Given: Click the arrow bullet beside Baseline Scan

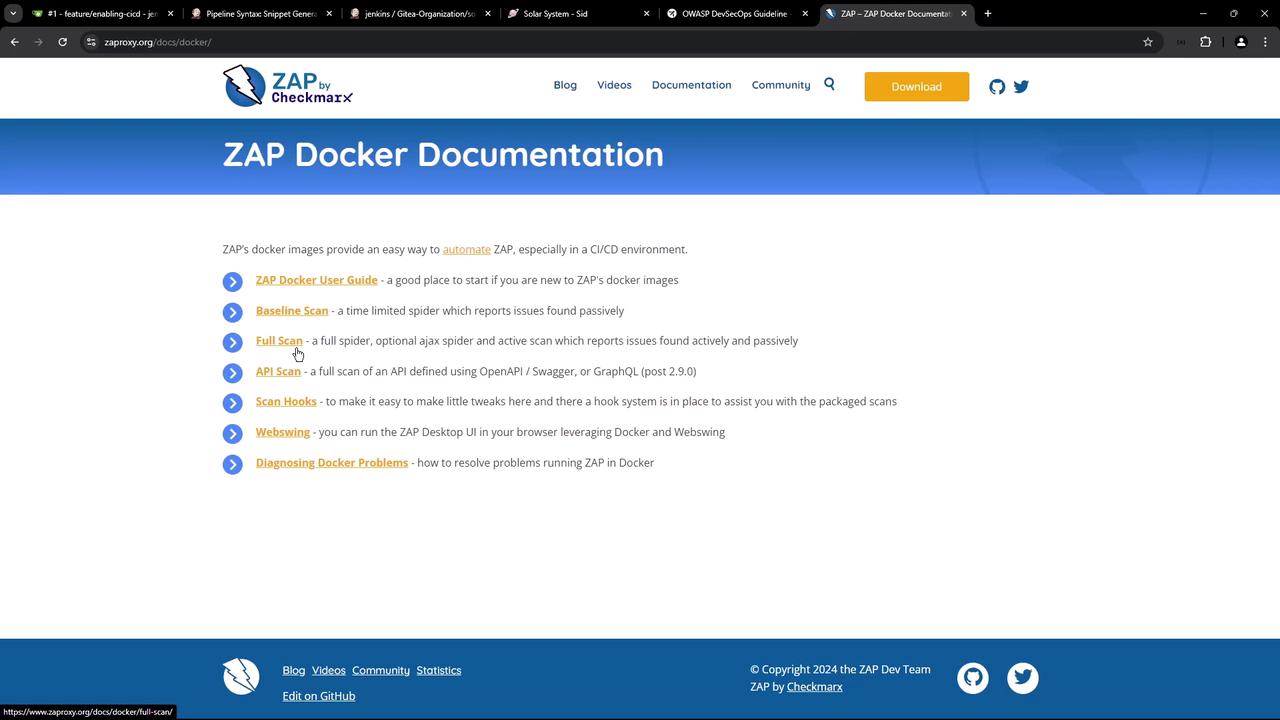Looking at the screenshot, I should 233,312.
